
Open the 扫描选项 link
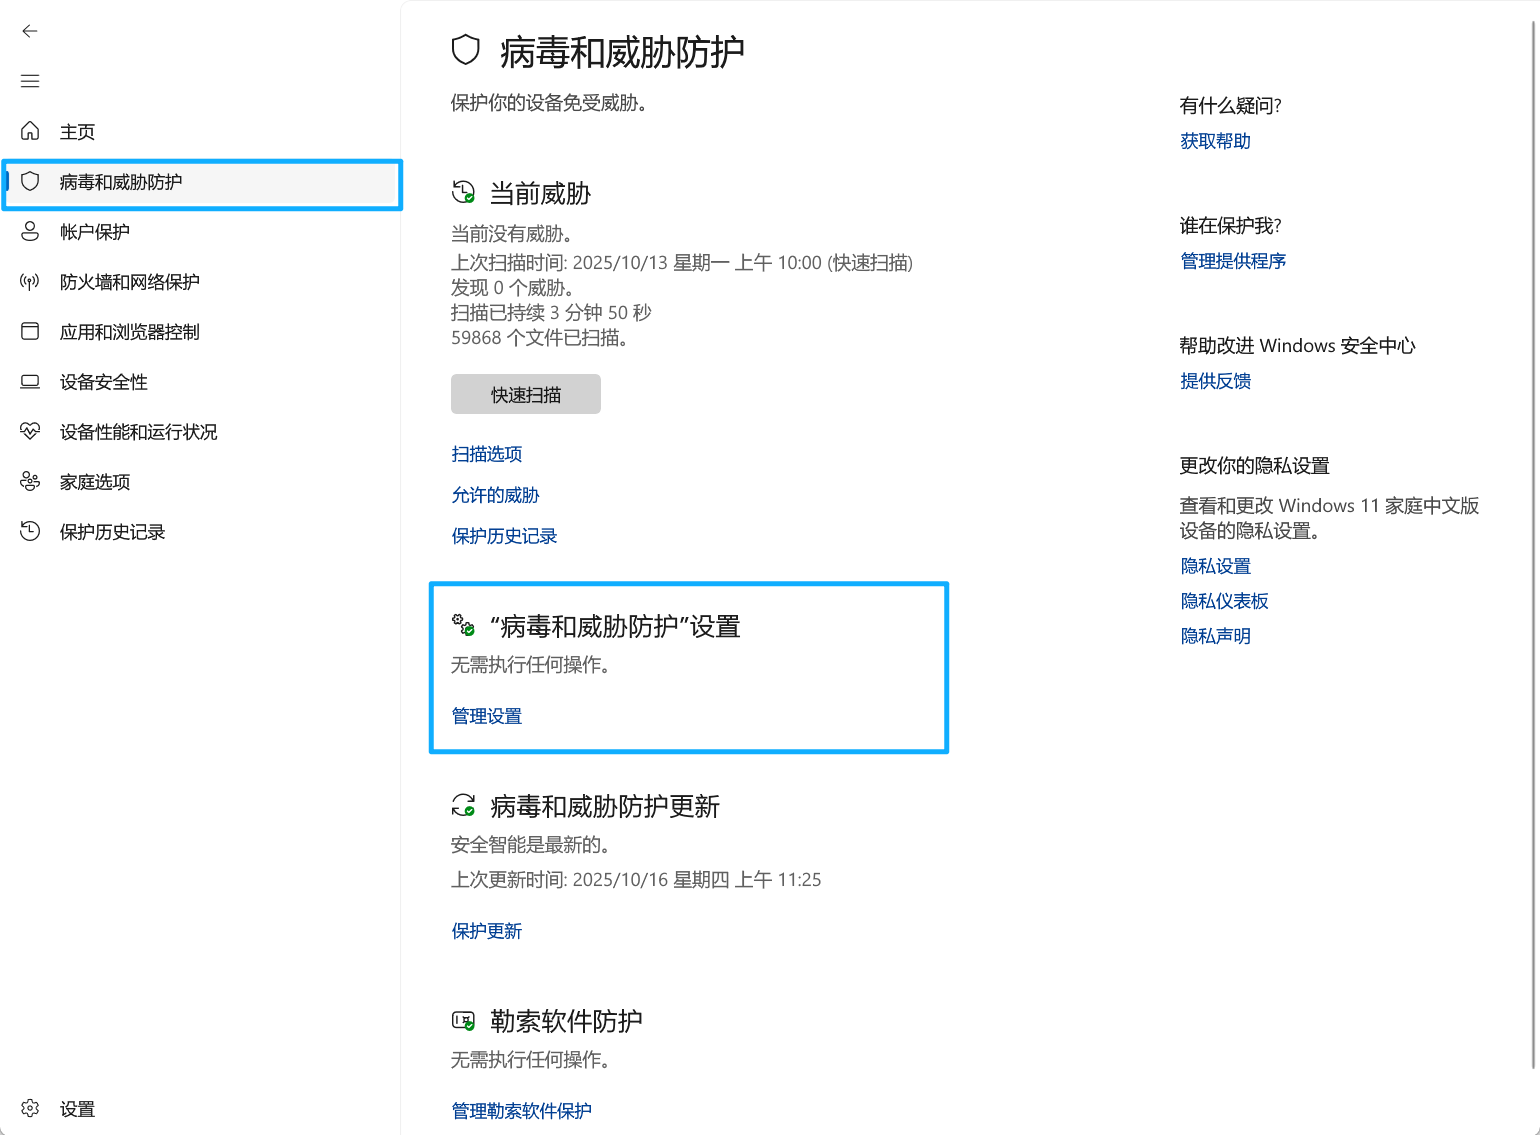[487, 454]
